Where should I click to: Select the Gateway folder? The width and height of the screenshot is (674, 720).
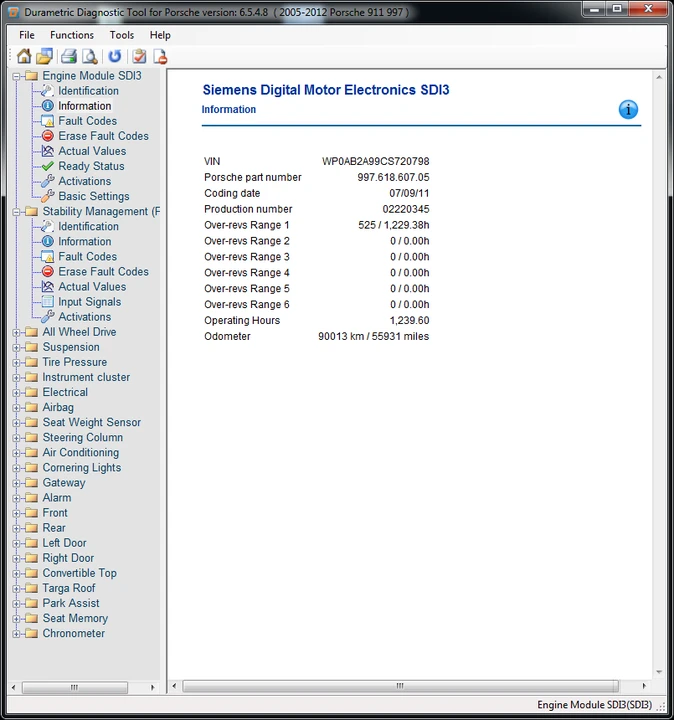pos(64,483)
